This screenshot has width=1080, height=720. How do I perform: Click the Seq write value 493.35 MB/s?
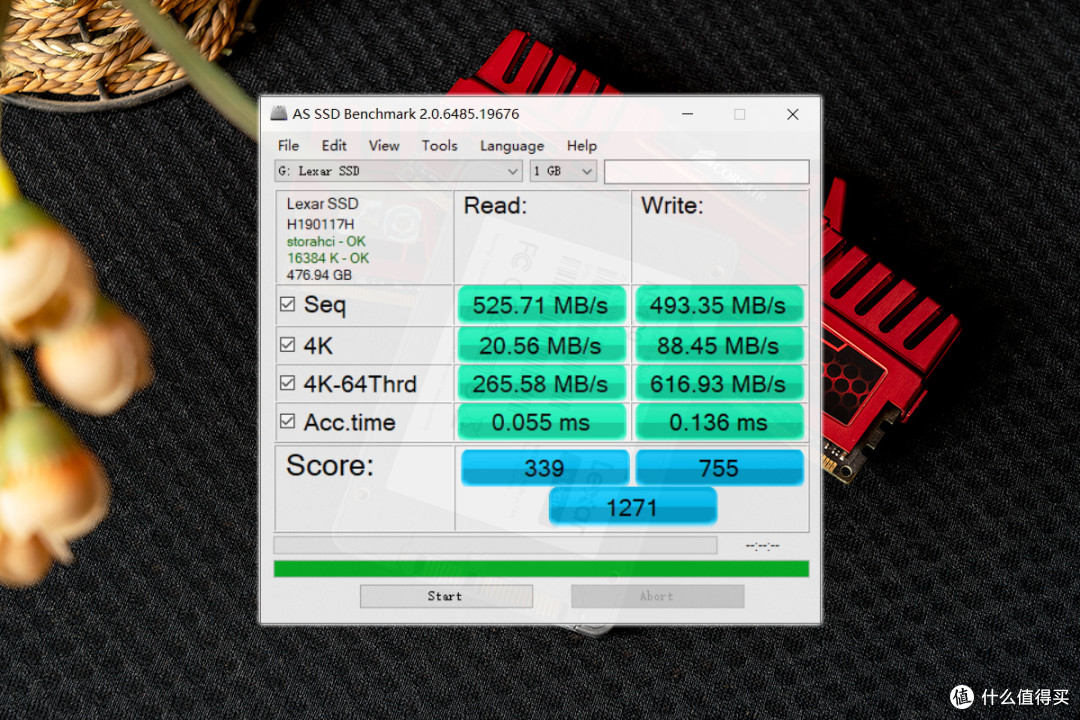click(x=719, y=305)
